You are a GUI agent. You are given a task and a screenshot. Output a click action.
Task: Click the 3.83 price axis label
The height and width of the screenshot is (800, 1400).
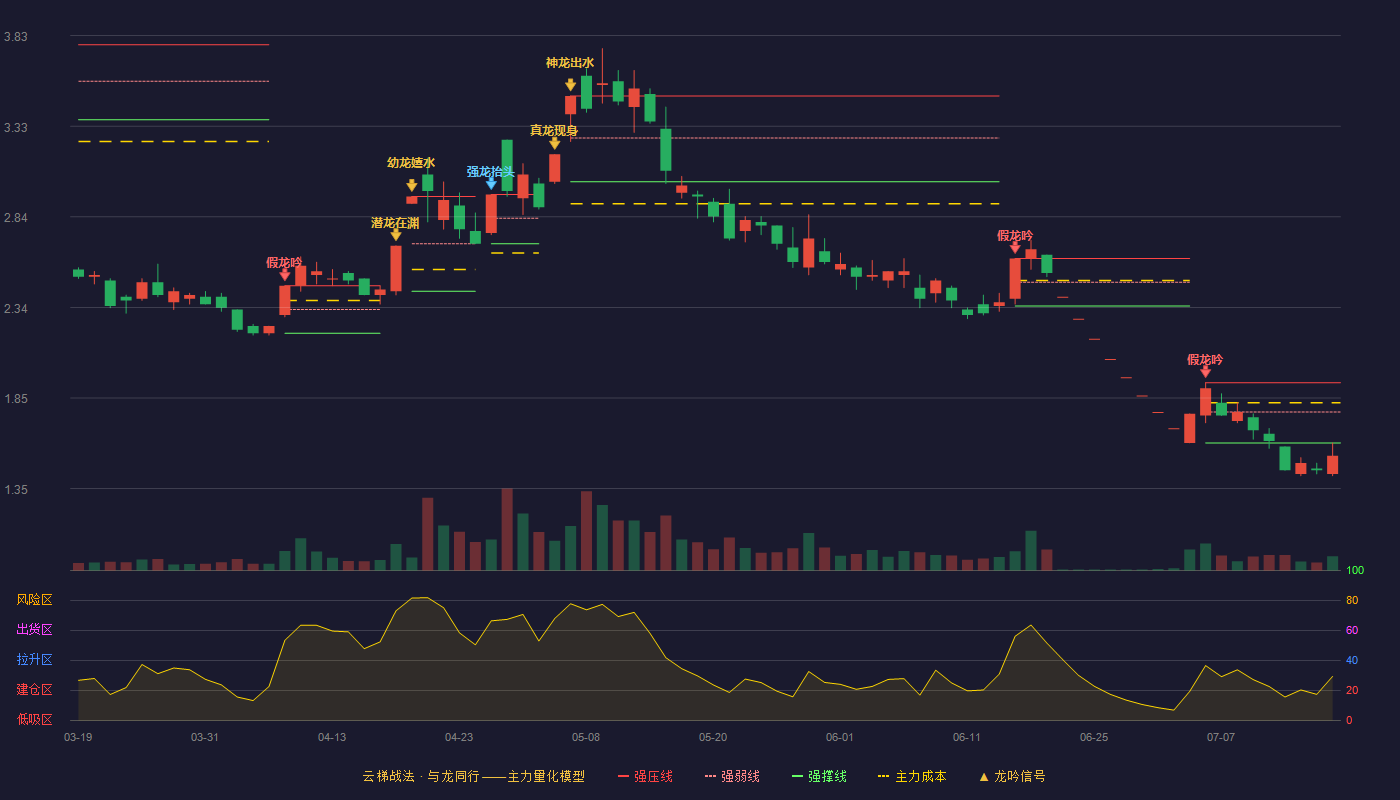tap(16, 37)
